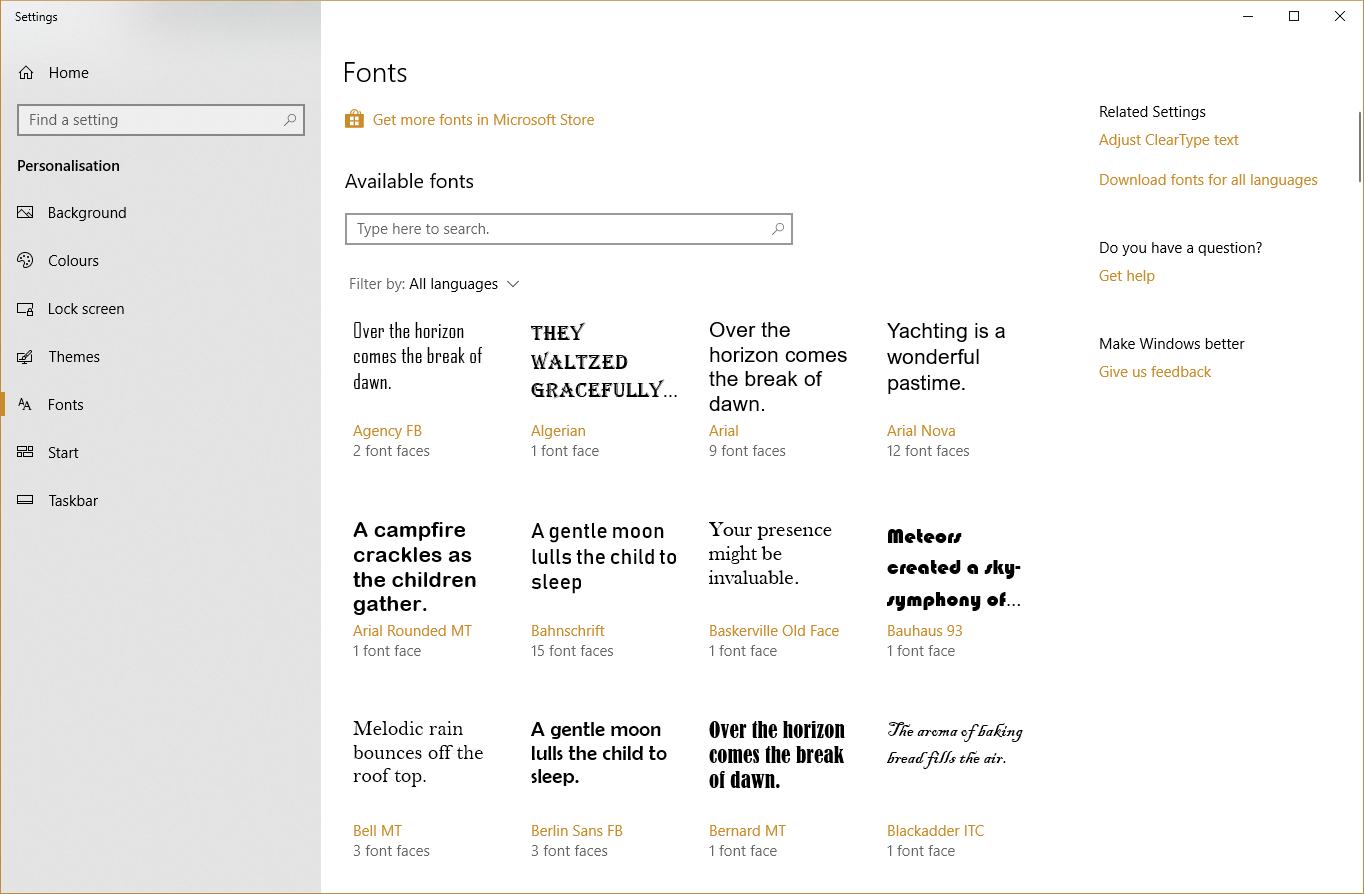This screenshot has width=1364, height=894.
Task: Click the Home icon in sidebar
Action: tap(26, 73)
